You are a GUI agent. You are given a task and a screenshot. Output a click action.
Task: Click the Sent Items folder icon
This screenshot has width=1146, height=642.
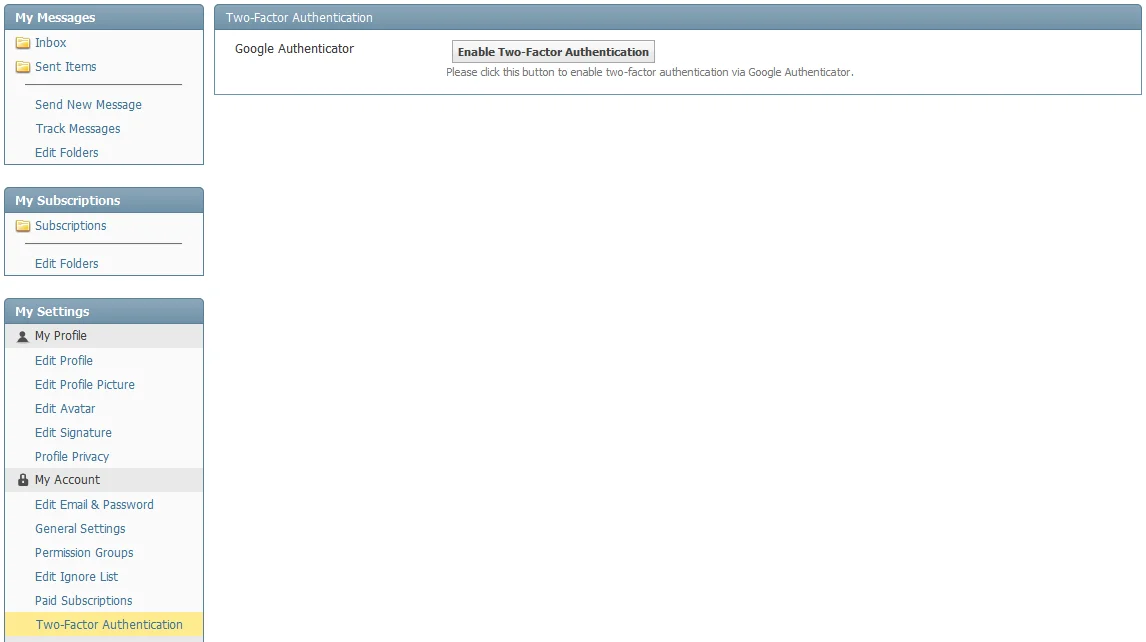[23, 67]
